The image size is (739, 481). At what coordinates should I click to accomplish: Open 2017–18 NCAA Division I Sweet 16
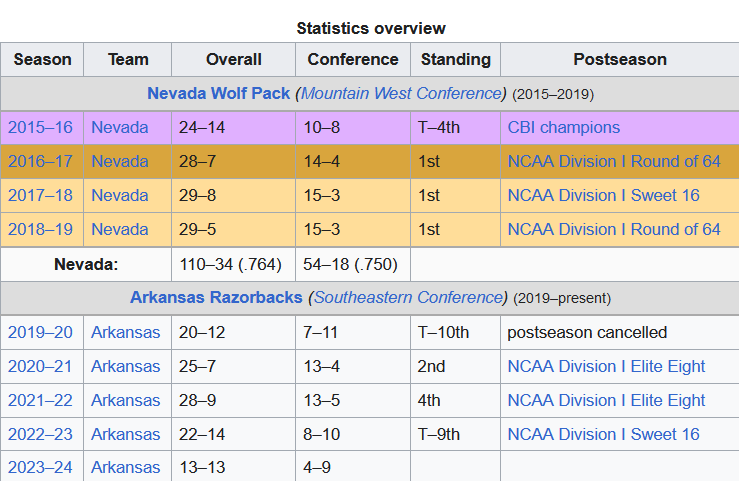[x=603, y=195]
